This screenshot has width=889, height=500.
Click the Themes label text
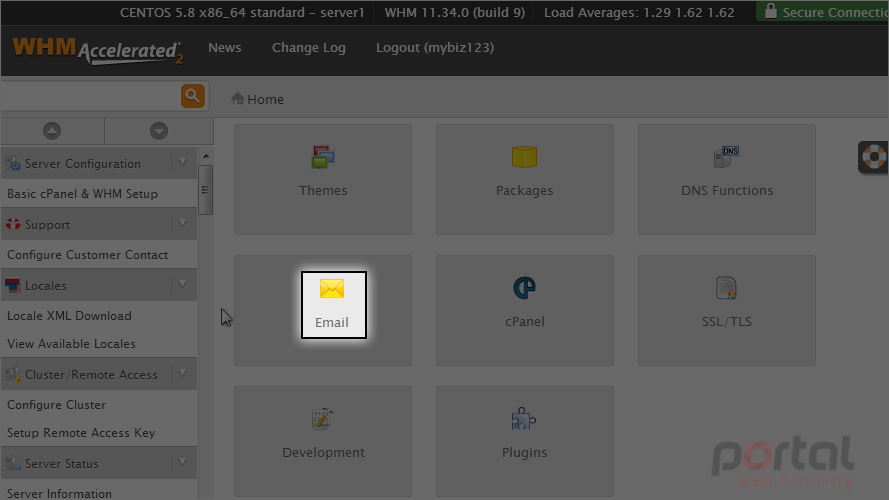pos(323,190)
